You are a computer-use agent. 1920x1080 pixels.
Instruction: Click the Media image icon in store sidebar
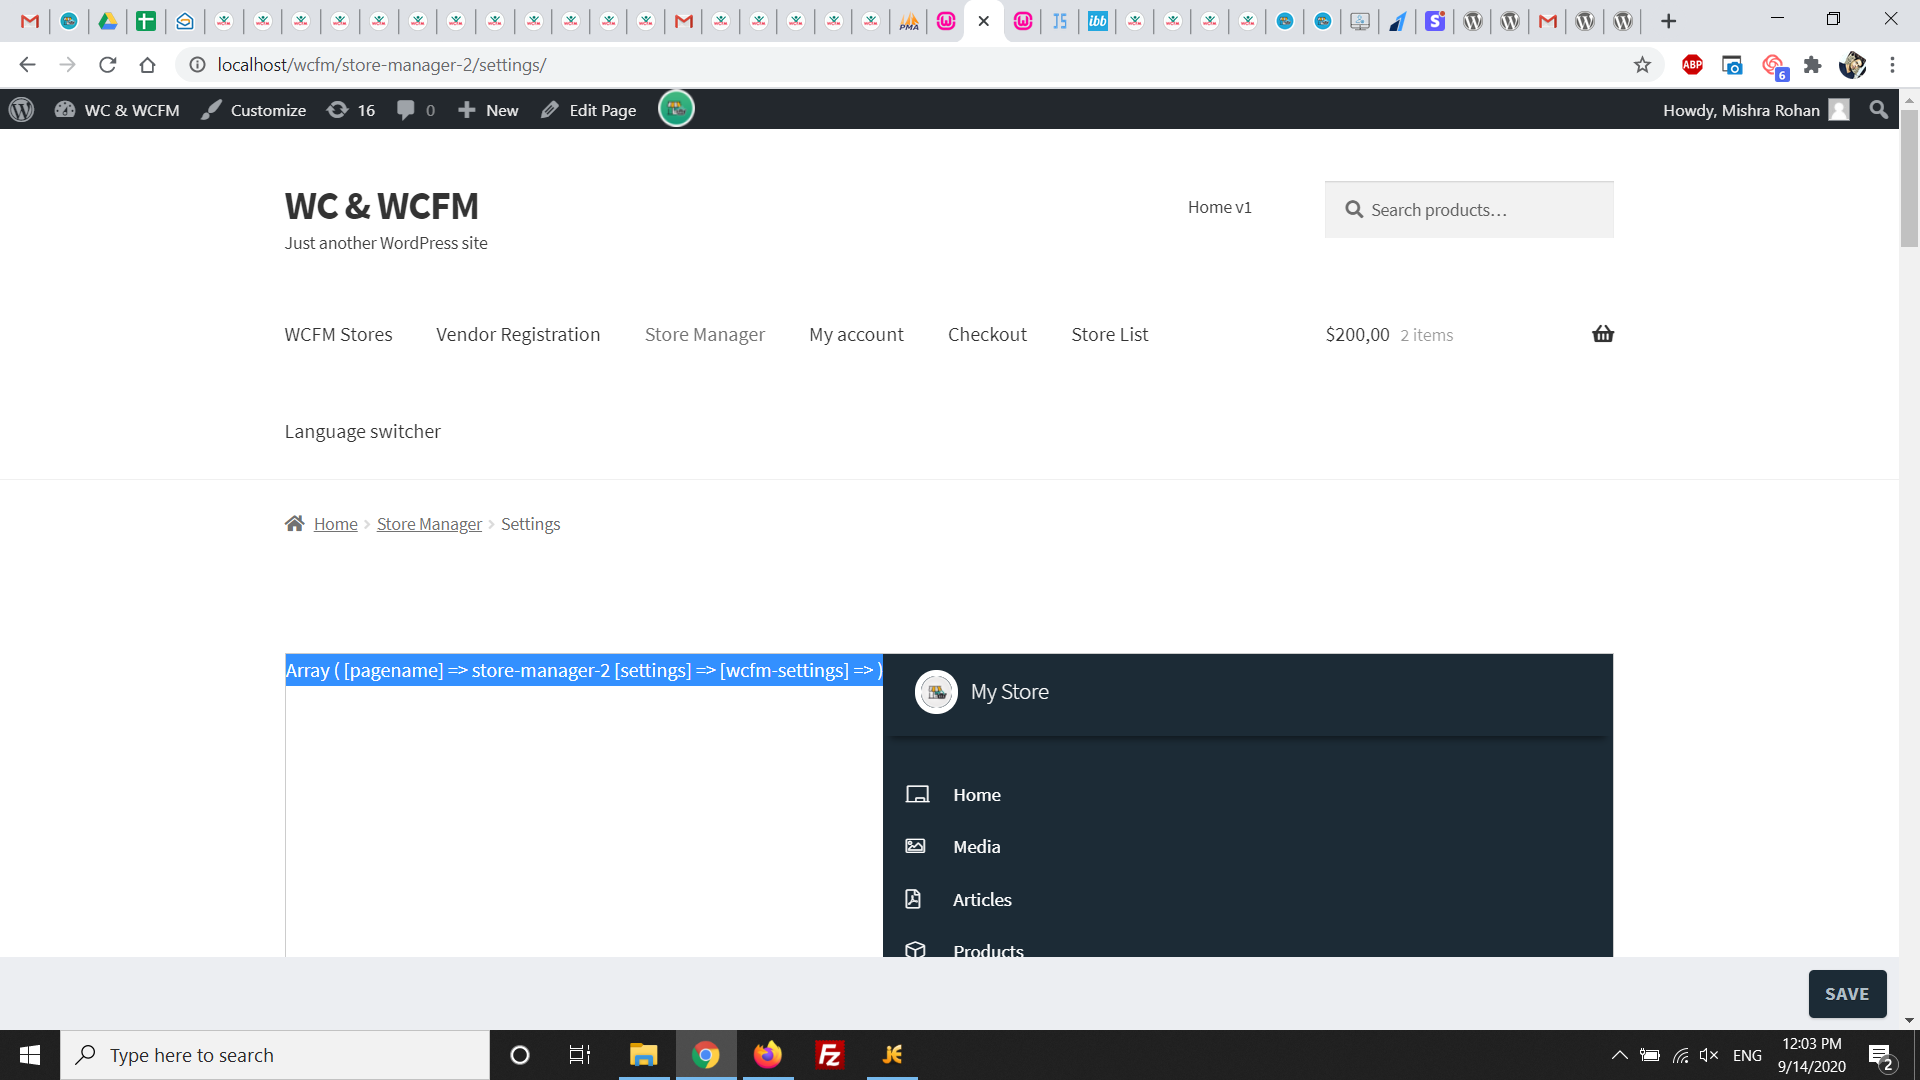(x=915, y=846)
